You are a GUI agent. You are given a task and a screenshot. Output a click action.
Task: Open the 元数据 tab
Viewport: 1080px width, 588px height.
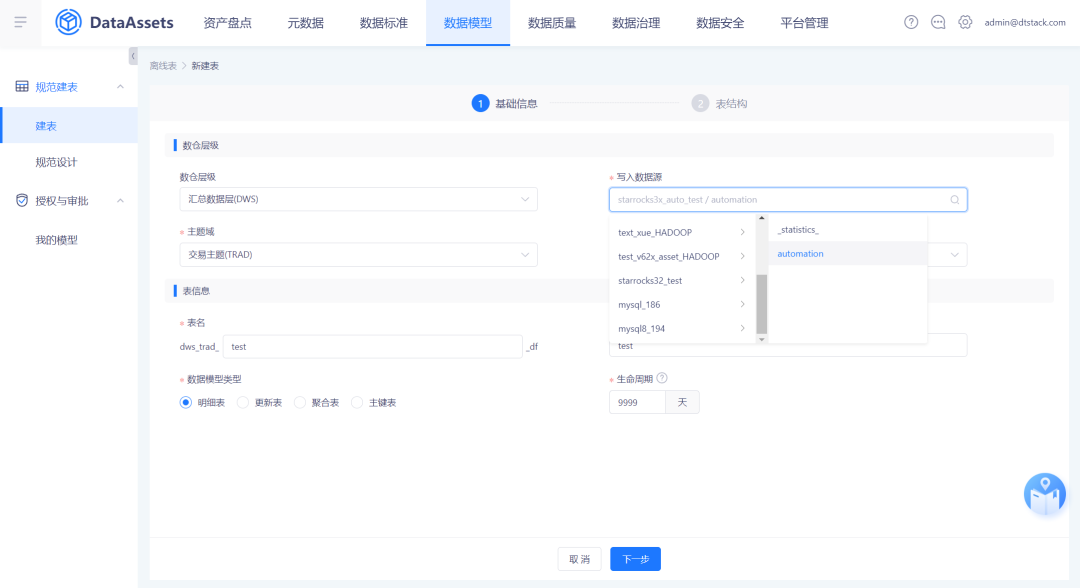point(305,23)
